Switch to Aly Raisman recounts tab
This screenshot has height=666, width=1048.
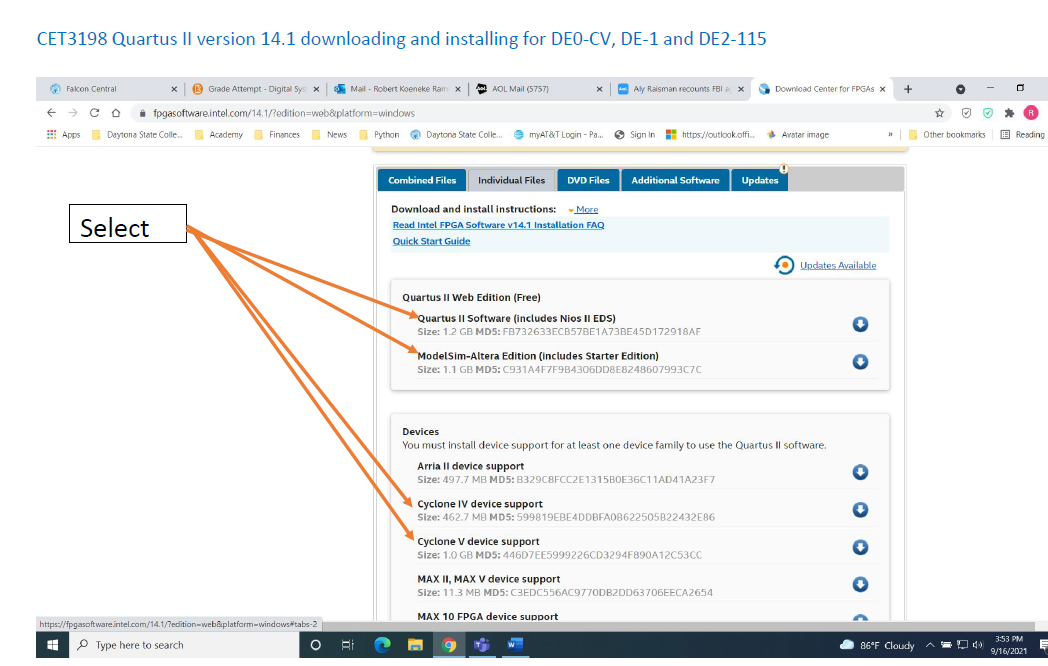(681, 89)
